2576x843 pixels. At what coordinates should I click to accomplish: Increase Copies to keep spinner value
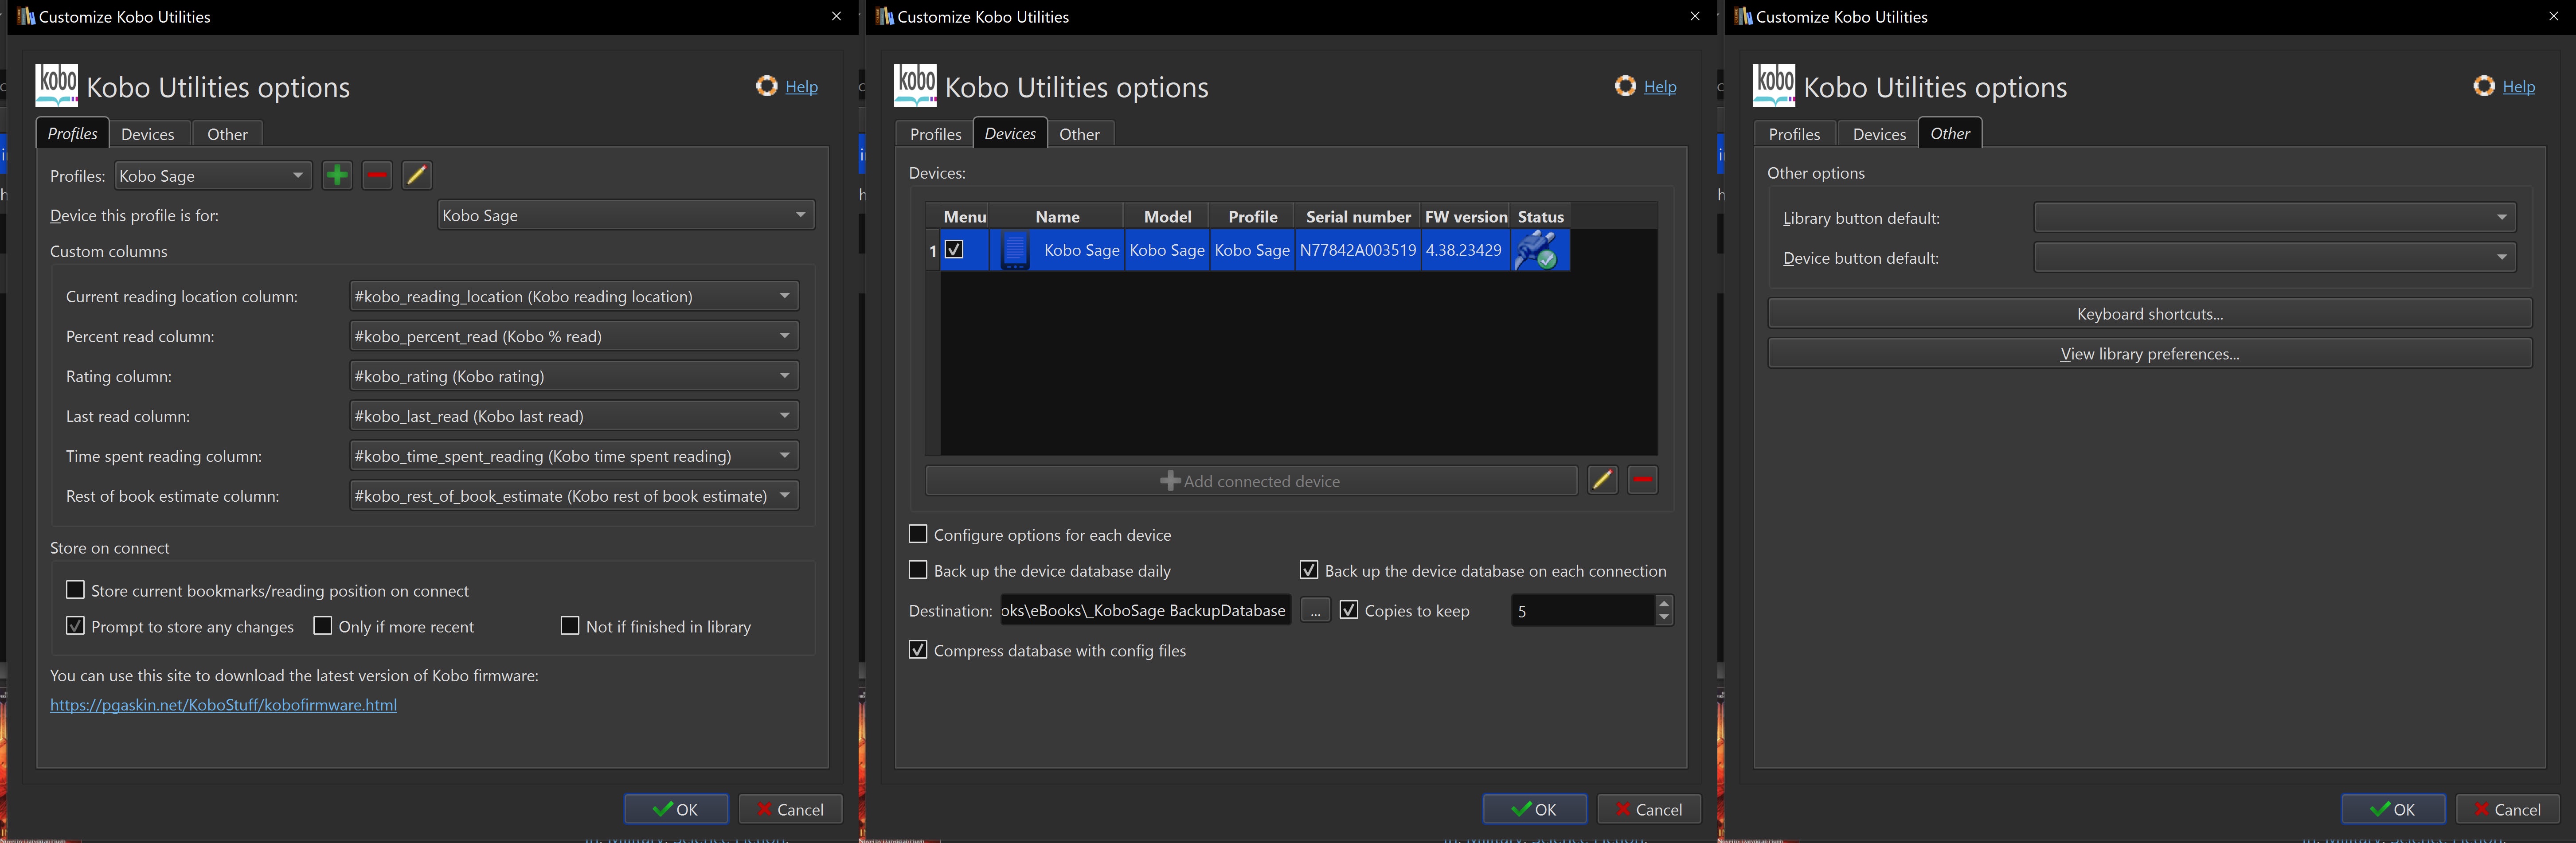[1664, 603]
